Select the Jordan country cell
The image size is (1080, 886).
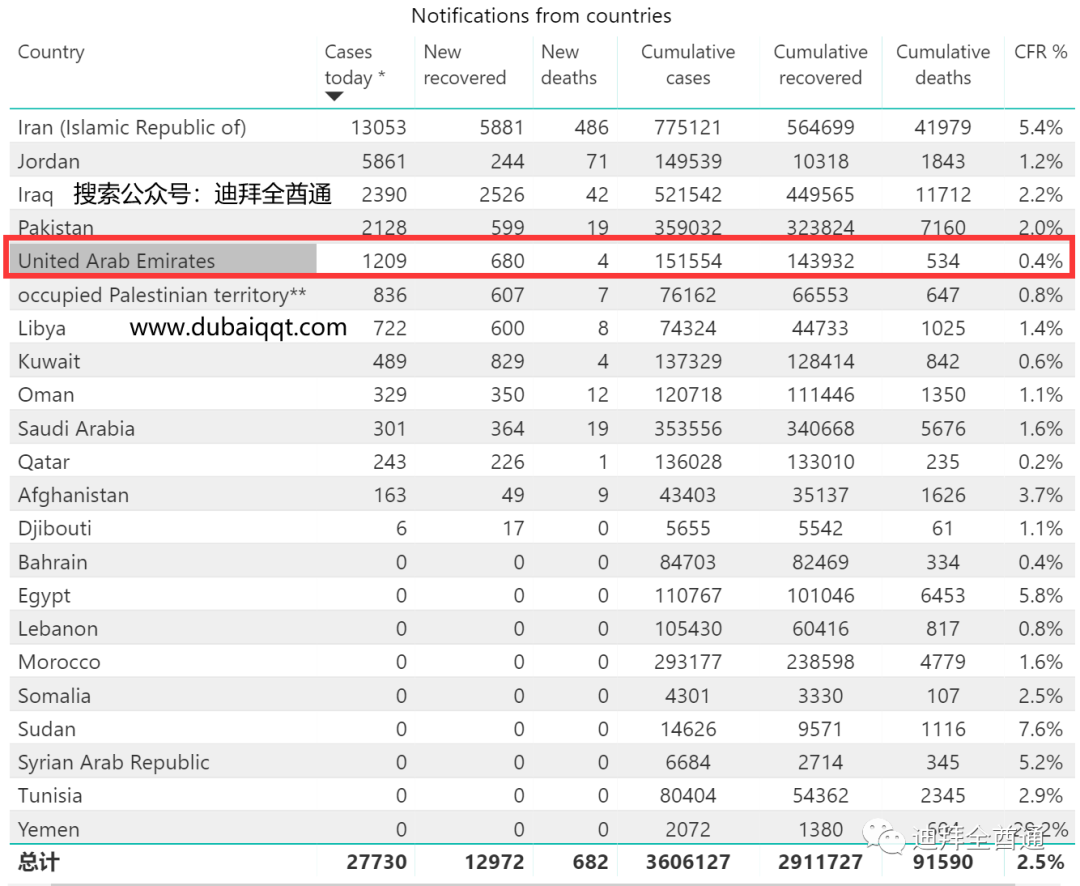(49, 161)
